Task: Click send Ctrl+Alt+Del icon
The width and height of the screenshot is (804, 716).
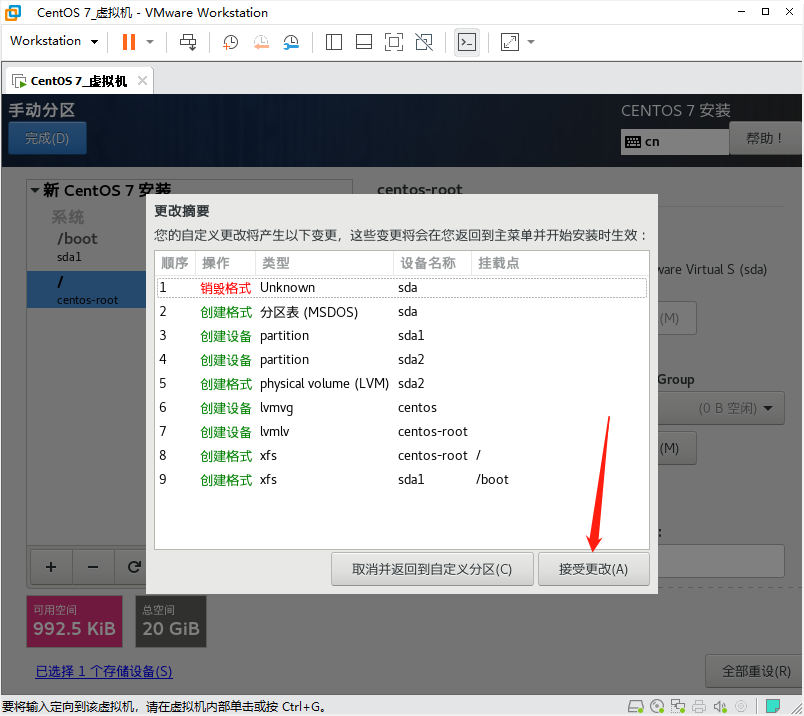Action: point(188,42)
